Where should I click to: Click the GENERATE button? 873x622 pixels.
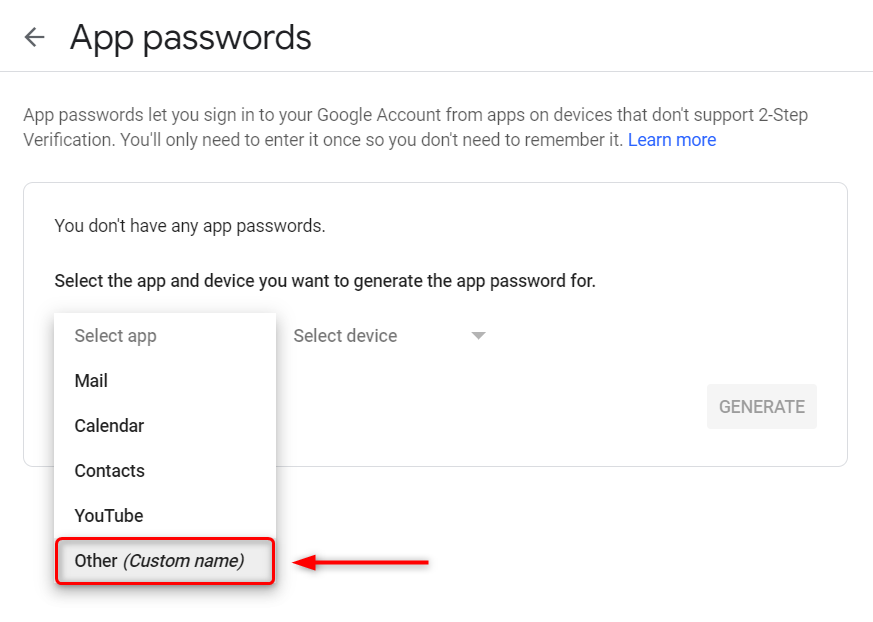[x=762, y=406]
